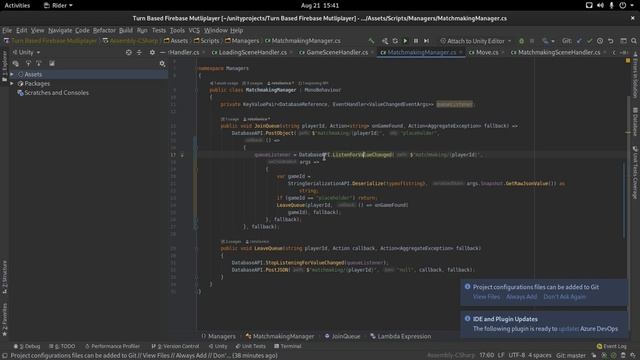The image size is (640, 360).
Task: Open Attach to Unity Editor run configuration dropdown
Action: [x=476, y=41]
